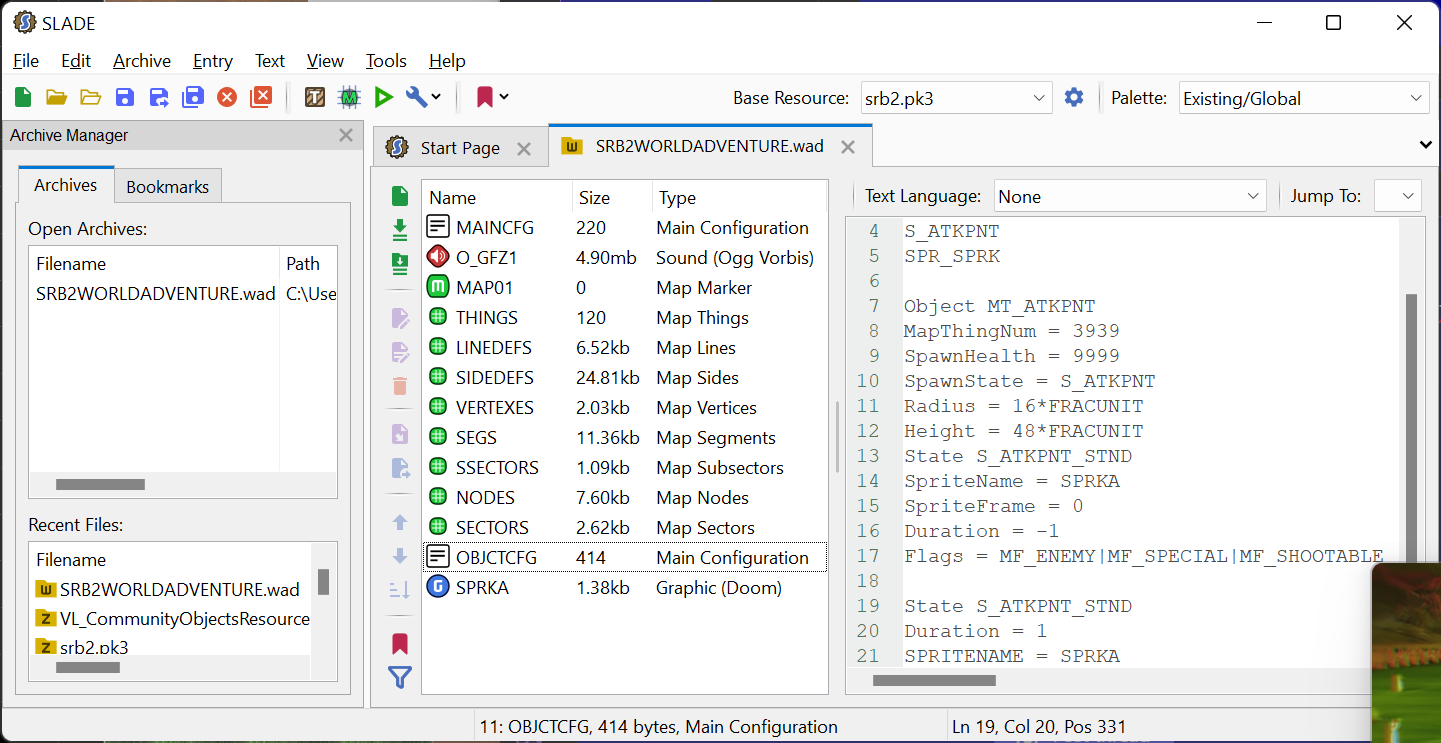This screenshot has width=1441, height=743.
Task: Click the Open Directory outlined folder icon
Action: click(x=91, y=97)
